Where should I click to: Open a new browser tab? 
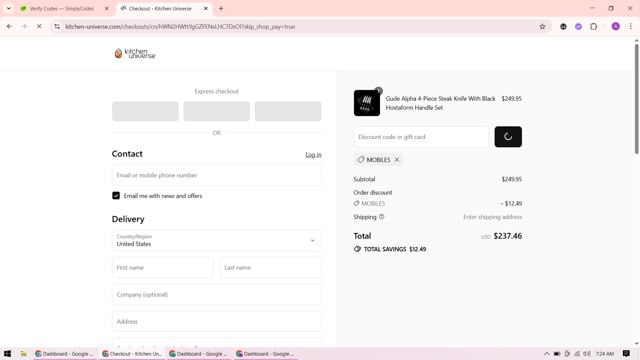click(221, 9)
